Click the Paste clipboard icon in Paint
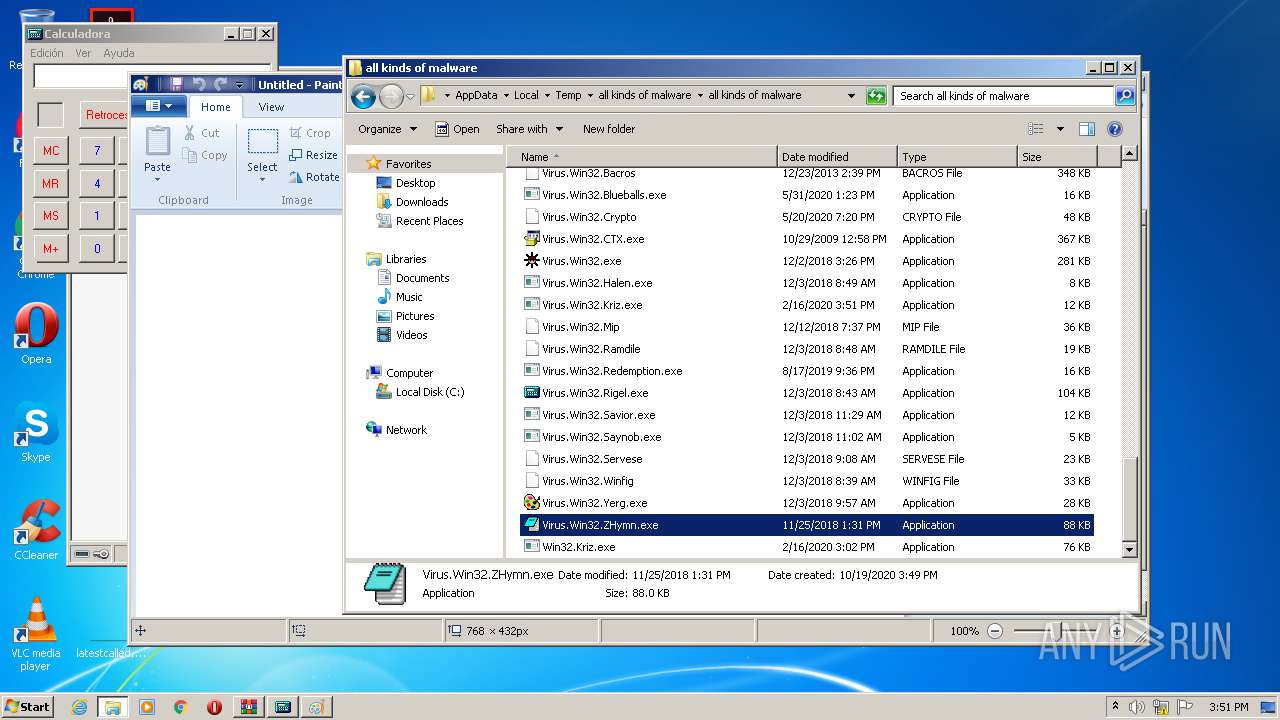This screenshot has width=1280, height=720. point(158,141)
